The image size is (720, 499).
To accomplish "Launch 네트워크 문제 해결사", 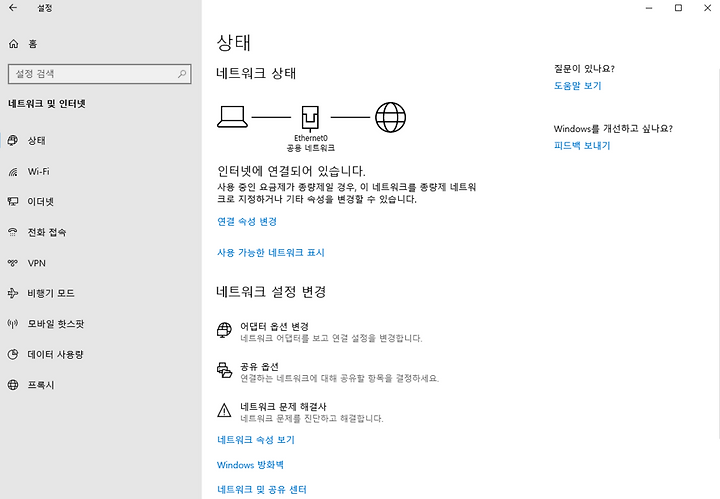I will (x=283, y=407).
